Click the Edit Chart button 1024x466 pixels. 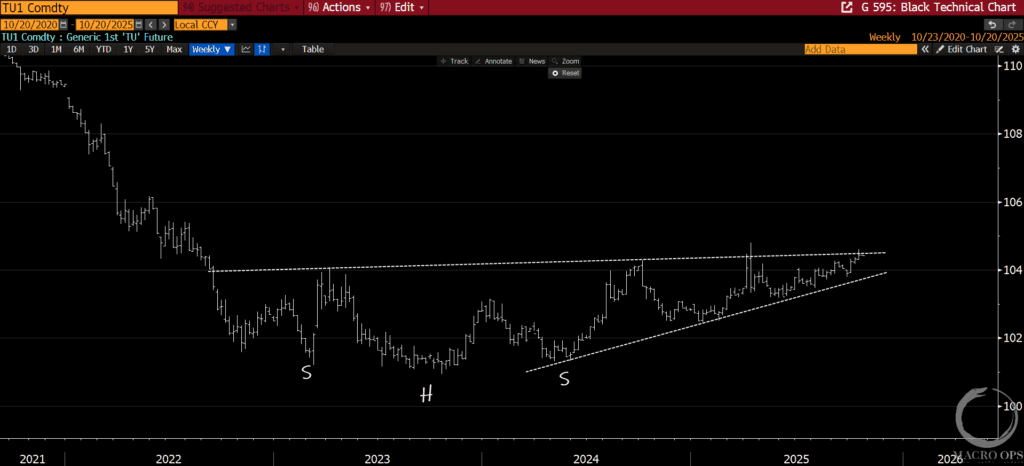tap(962, 49)
